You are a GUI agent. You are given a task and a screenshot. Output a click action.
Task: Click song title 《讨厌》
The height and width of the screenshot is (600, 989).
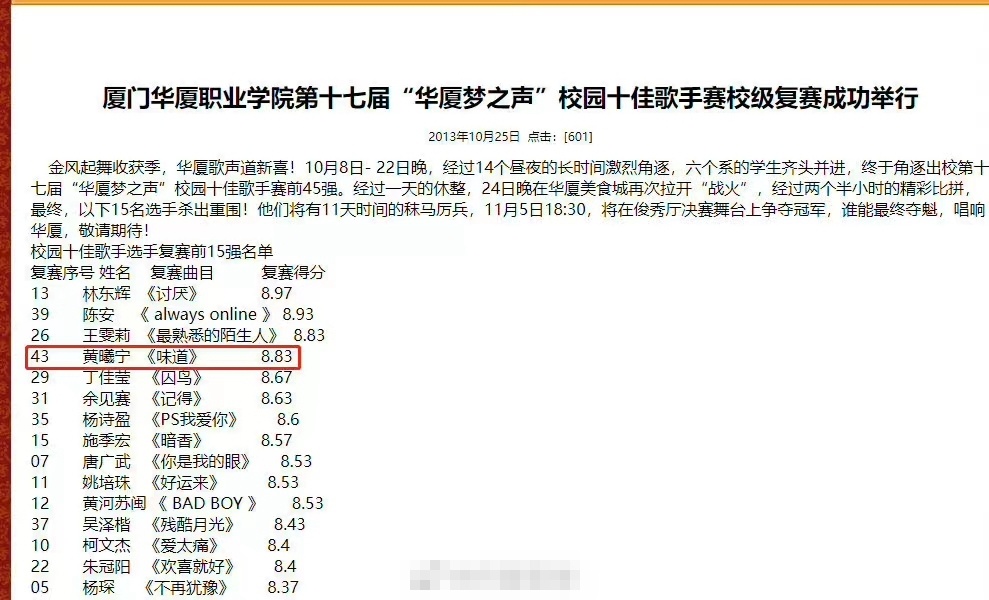(x=171, y=293)
